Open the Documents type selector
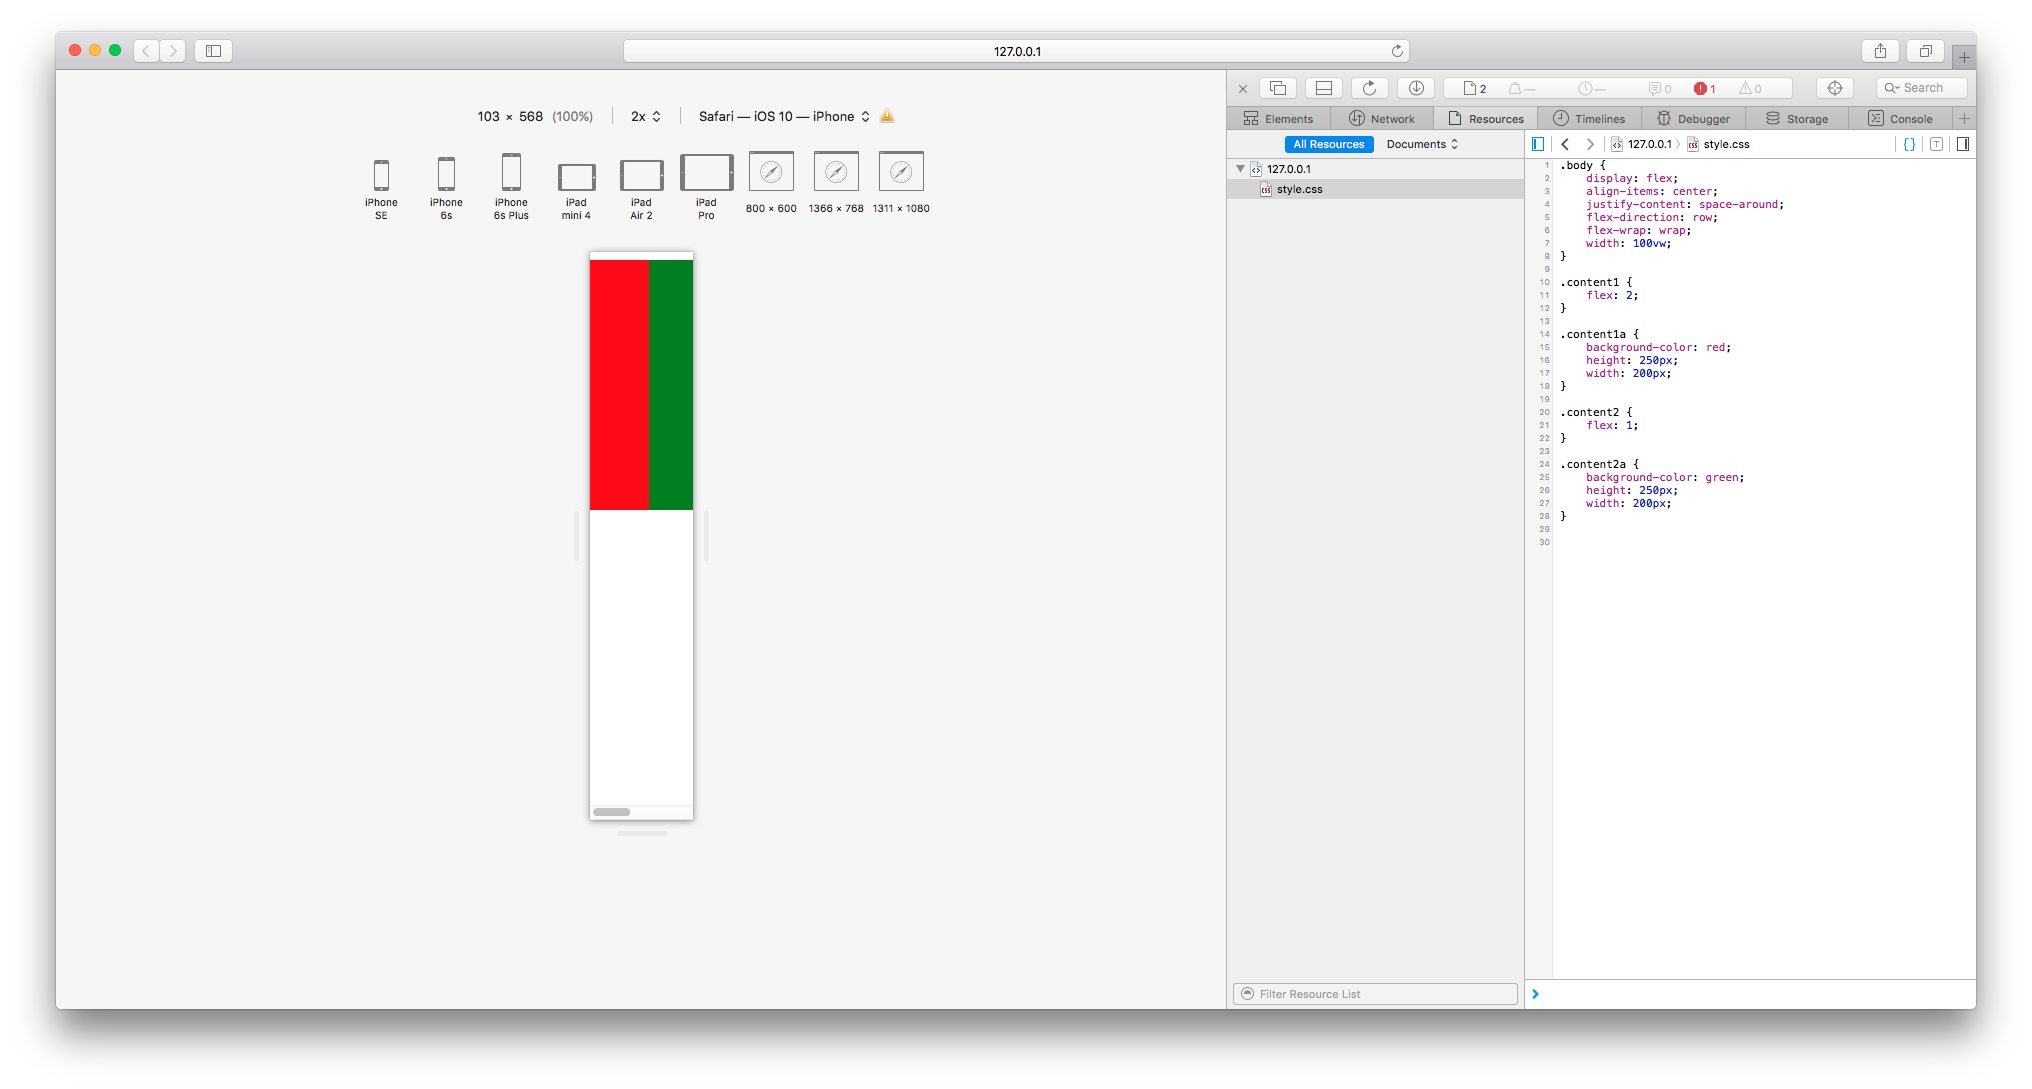Viewport: 2032px width, 1089px height. point(1422,144)
